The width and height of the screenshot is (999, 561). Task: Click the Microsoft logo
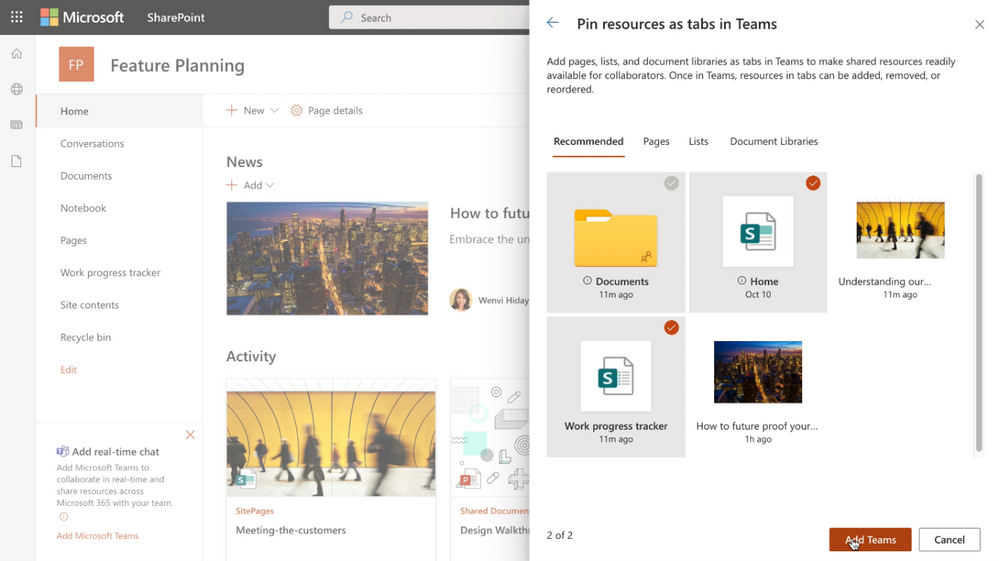click(82, 17)
